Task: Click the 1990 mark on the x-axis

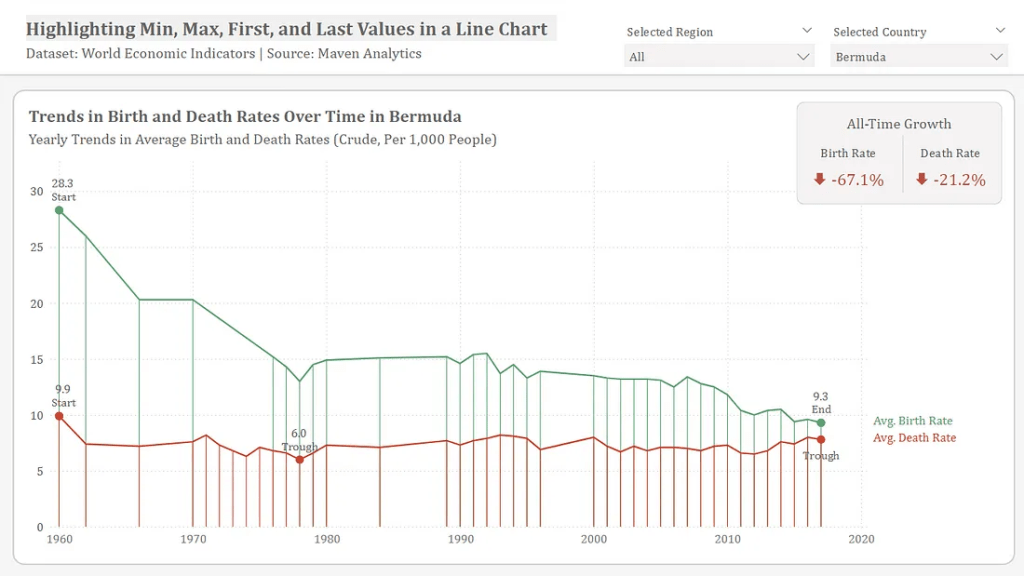Action: (461, 539)
